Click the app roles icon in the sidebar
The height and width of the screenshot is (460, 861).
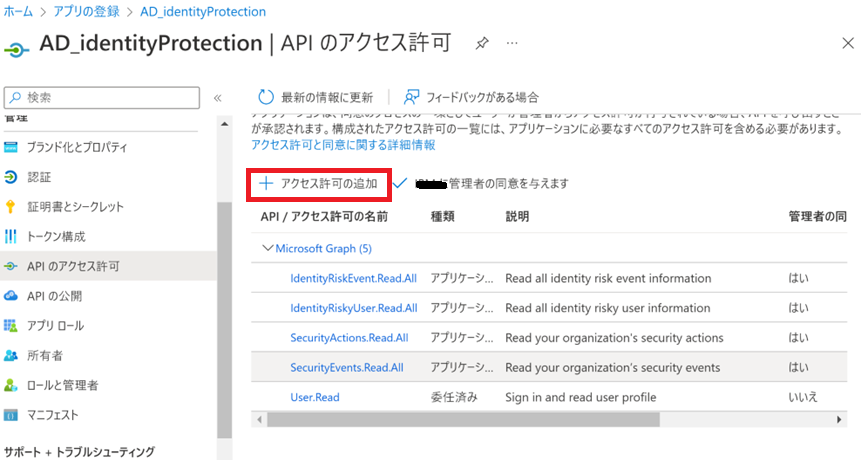point(10,326)
